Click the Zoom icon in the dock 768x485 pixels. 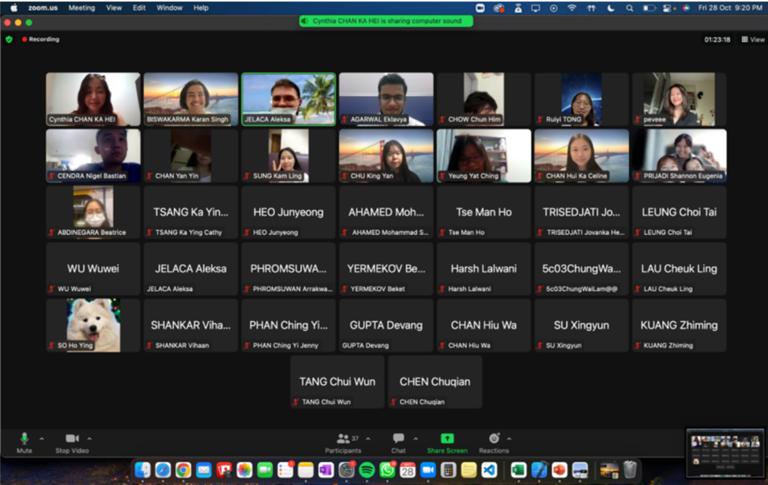pos(428,470)
